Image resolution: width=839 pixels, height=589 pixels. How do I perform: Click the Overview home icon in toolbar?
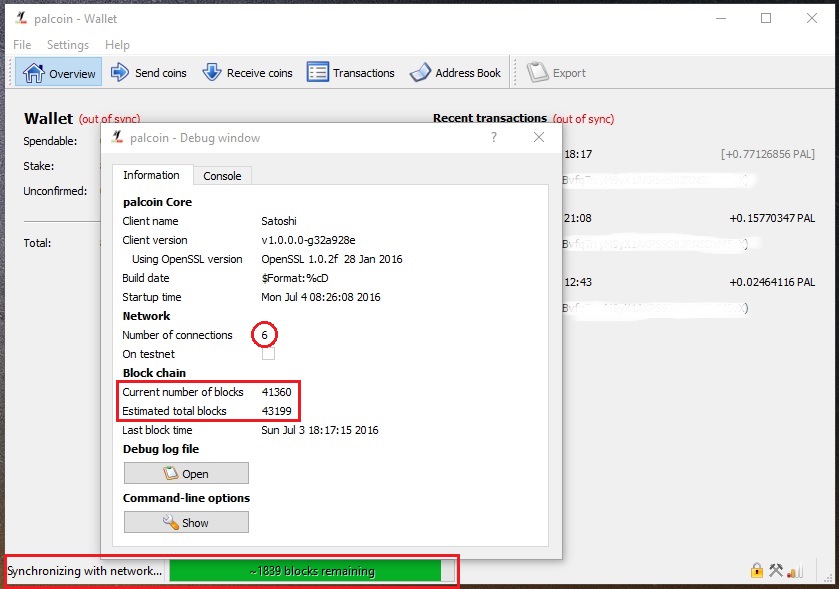pos(35,73)
